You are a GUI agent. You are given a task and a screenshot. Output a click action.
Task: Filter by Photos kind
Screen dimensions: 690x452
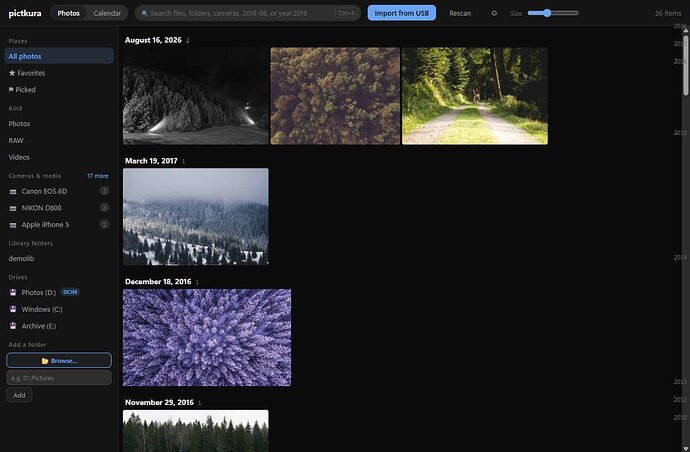click(x=59, y=124)
